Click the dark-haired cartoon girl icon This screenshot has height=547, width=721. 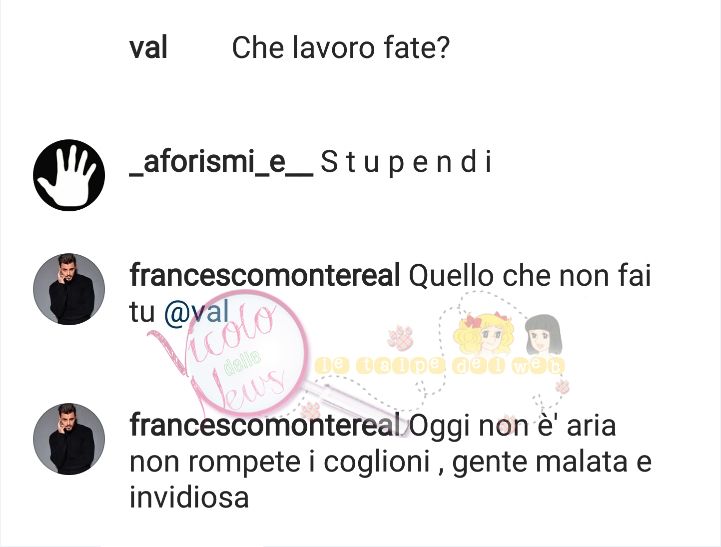click(x=544, y=335)
